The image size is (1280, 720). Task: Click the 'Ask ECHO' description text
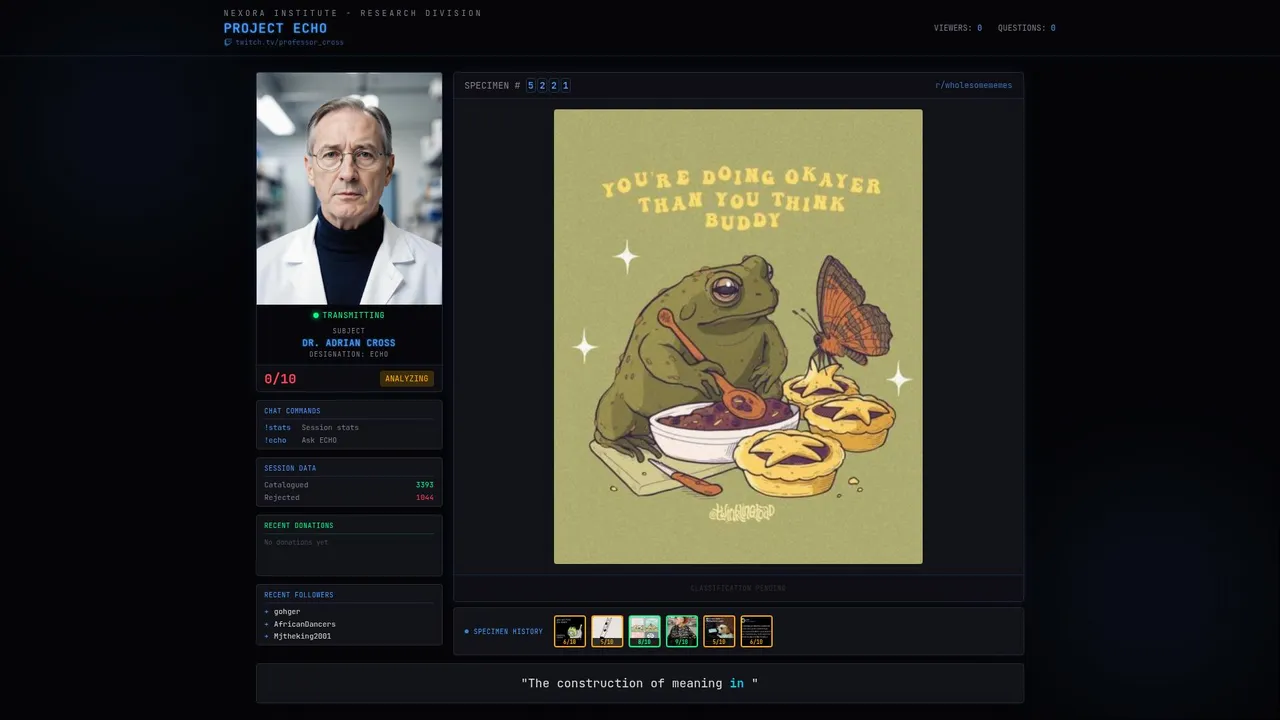319,440
